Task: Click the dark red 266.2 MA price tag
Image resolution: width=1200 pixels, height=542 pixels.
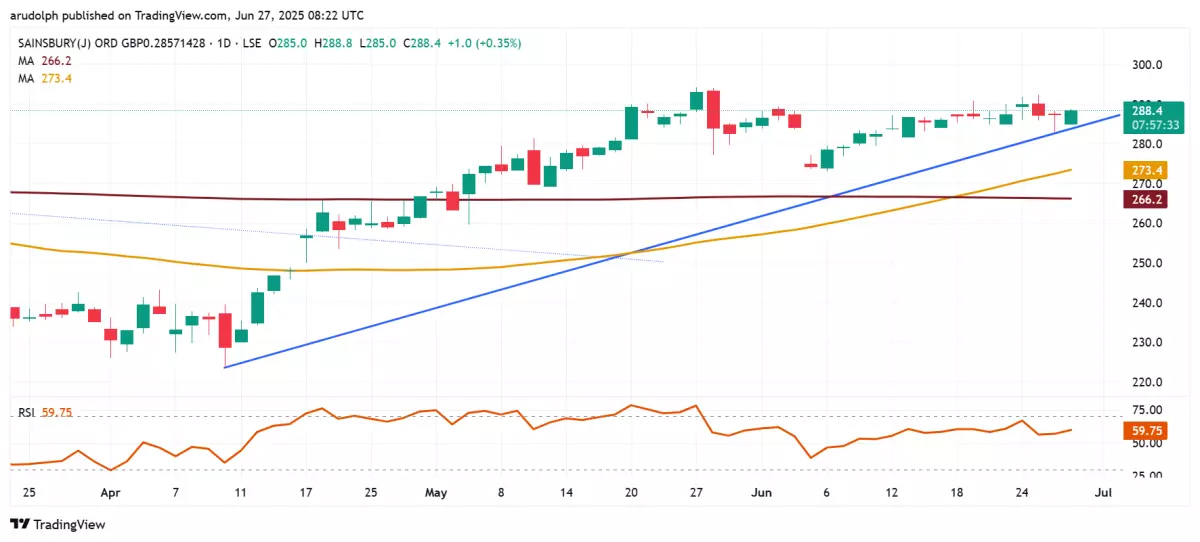Action: [1146, 199]
